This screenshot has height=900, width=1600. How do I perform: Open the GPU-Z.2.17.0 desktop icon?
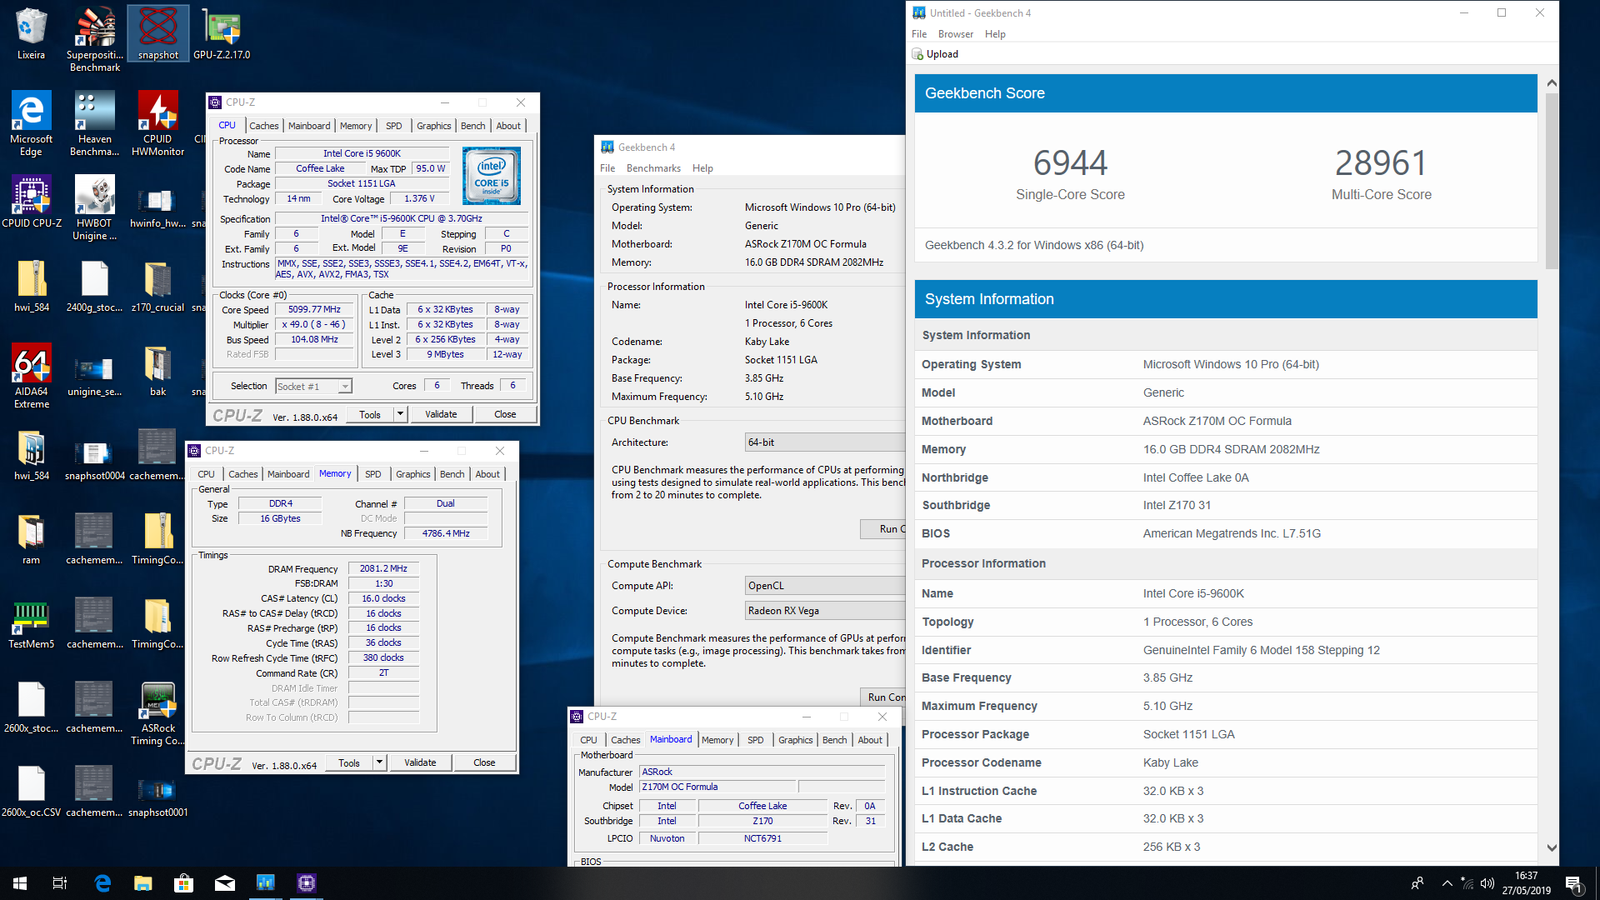[221, 30]
